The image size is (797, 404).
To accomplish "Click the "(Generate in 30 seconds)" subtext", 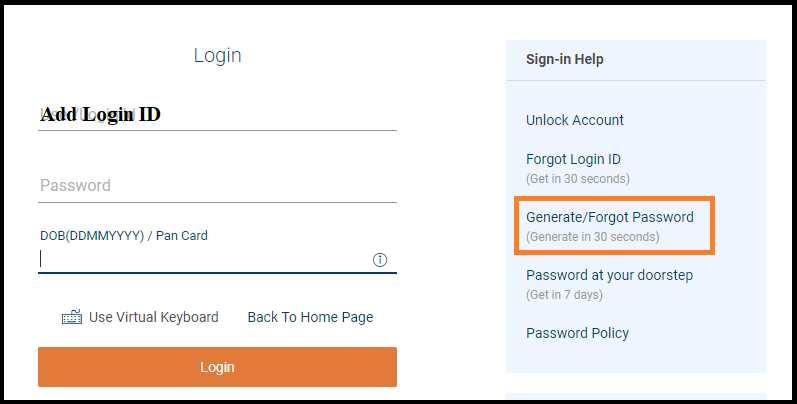I will (x=593, y=237).
